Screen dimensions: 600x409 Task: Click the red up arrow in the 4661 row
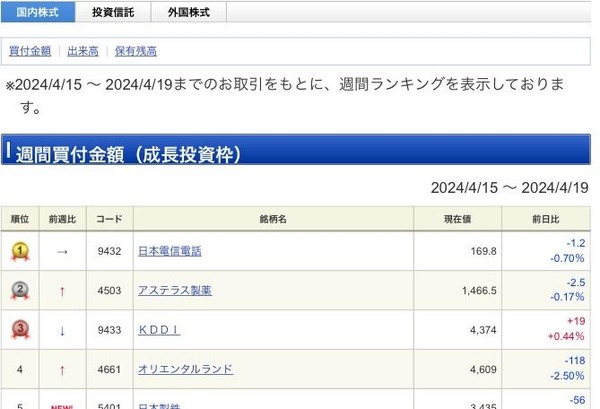62,370
